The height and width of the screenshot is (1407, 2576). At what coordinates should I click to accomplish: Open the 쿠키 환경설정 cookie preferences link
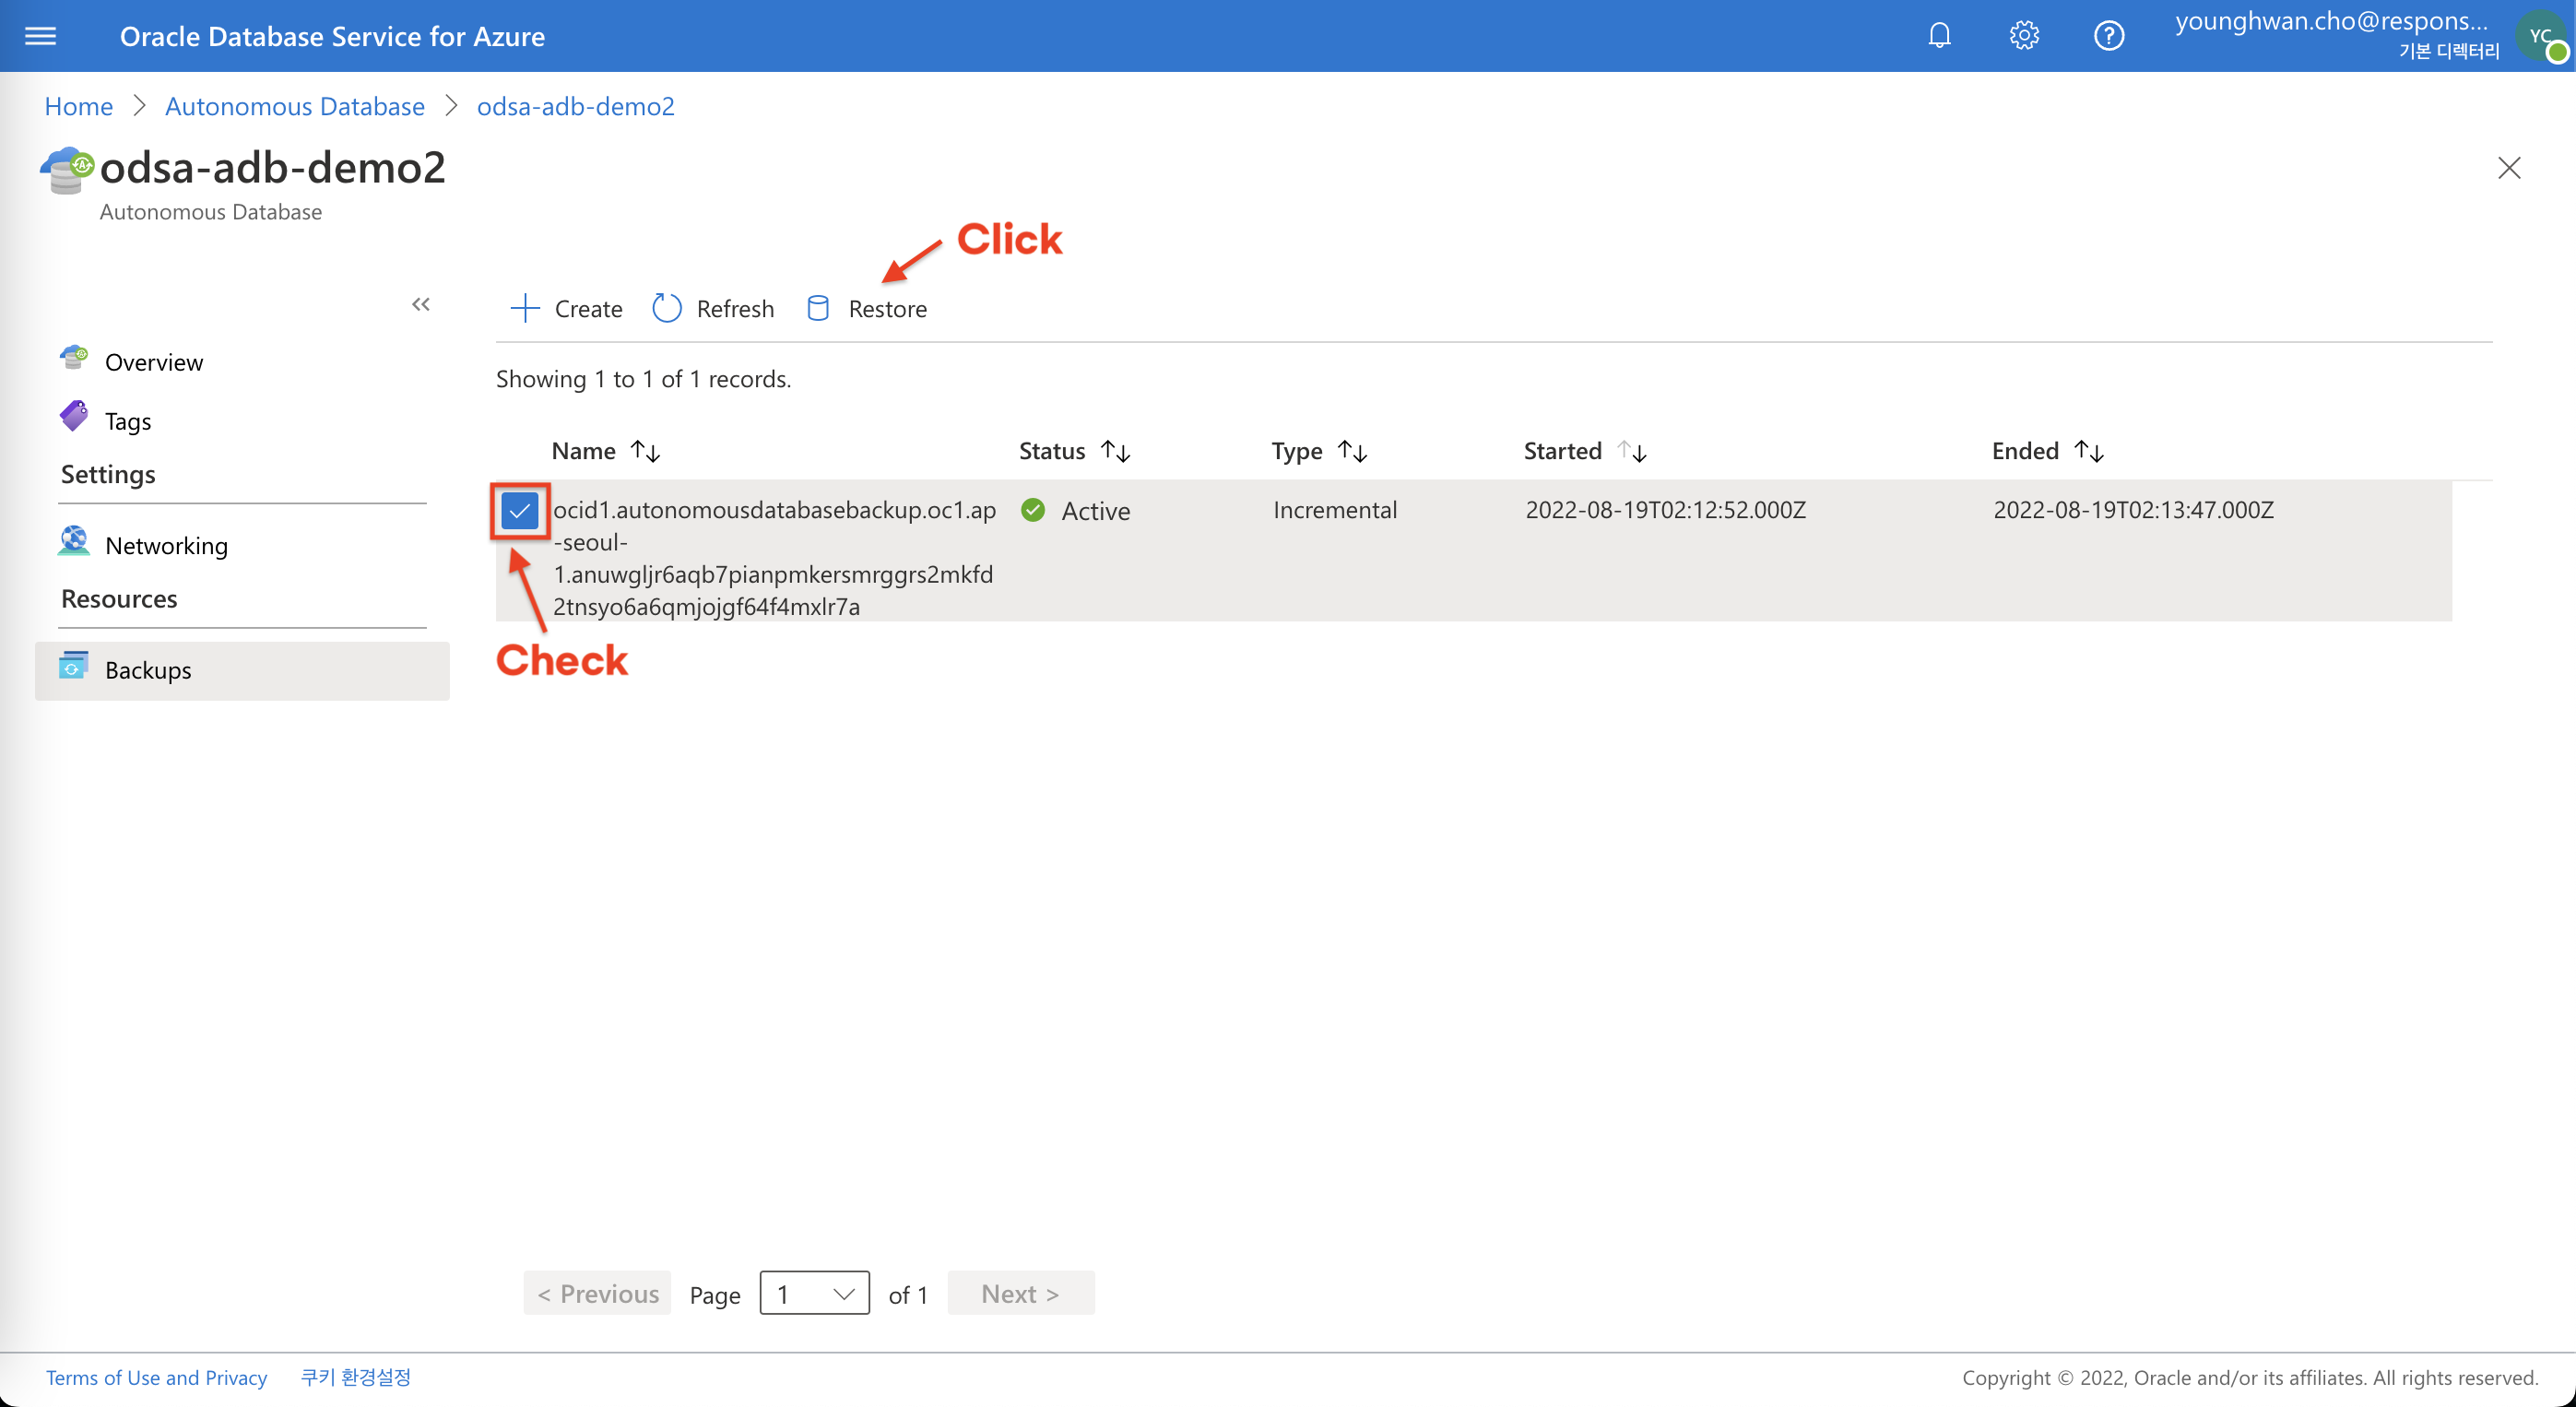[x=356, y=1378]
